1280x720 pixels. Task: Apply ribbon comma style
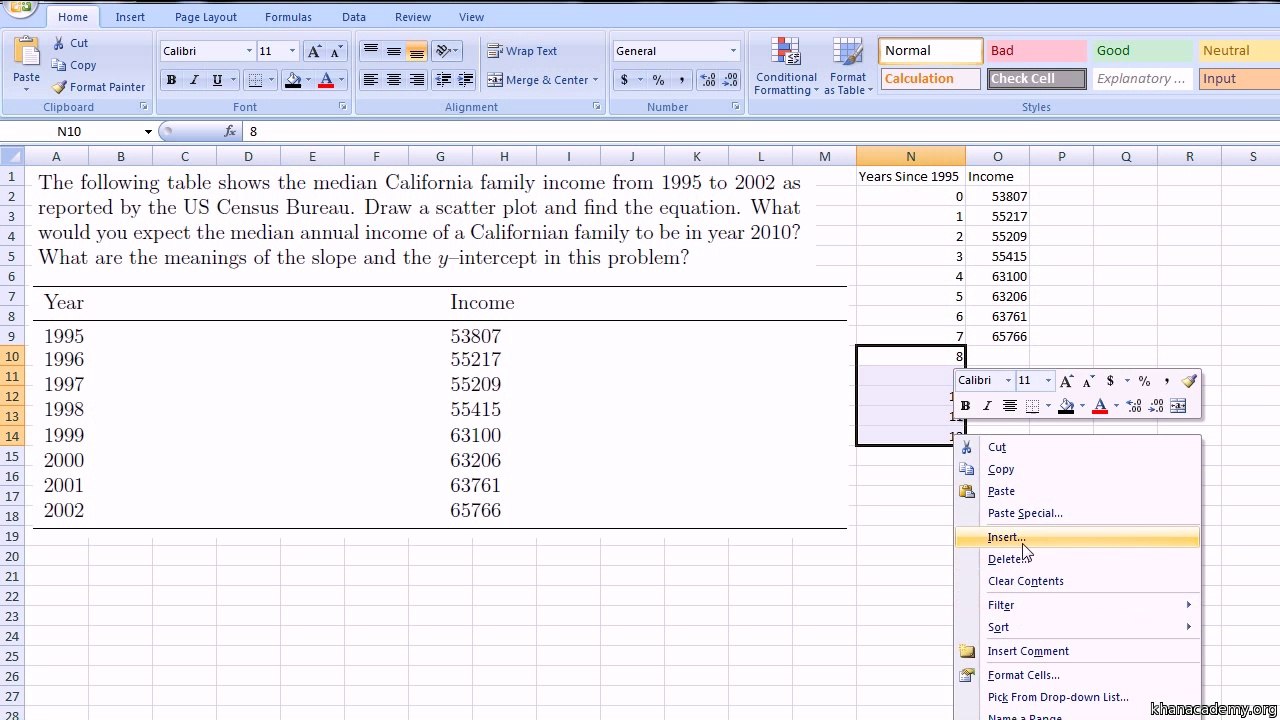pos(682,80)
